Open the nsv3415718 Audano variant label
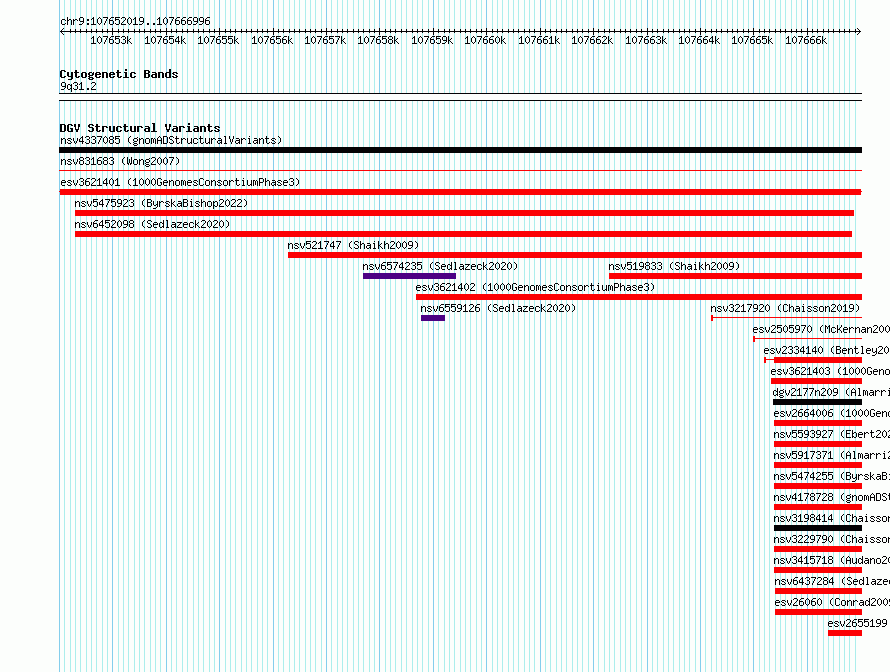 (832, 560)
